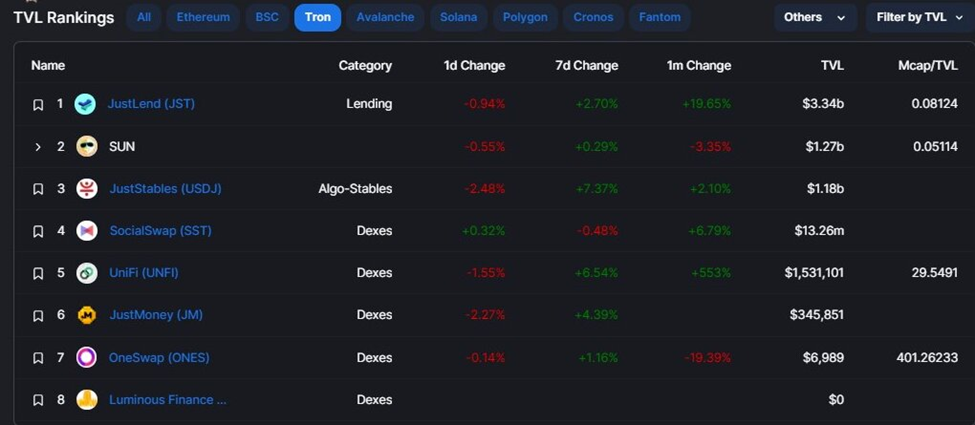Open the UniFi (UNFI) protocol link
Screen dimensions: 975x425
point(144,273)
